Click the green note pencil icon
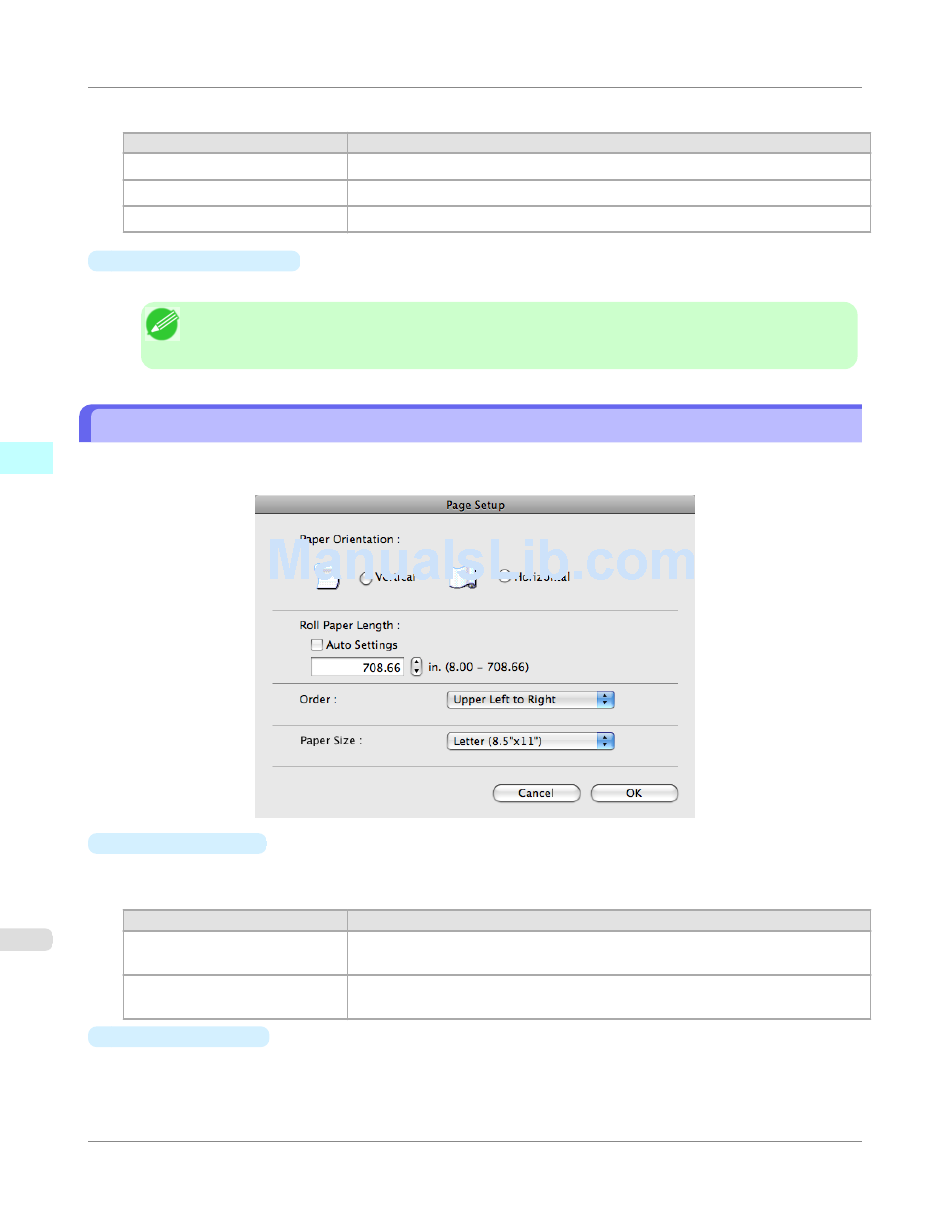950x1229 pixels. pyautogui.click(x=162, y=325)
